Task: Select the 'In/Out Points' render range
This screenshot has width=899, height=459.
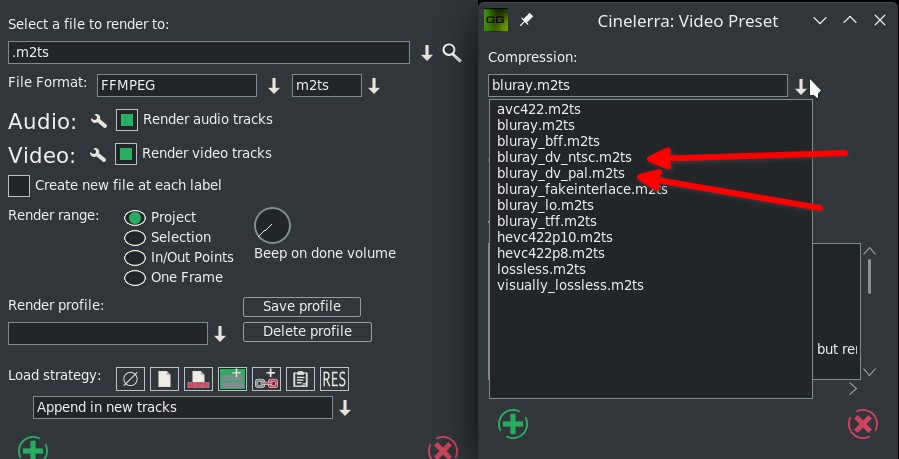Action: tap(134, 258)
